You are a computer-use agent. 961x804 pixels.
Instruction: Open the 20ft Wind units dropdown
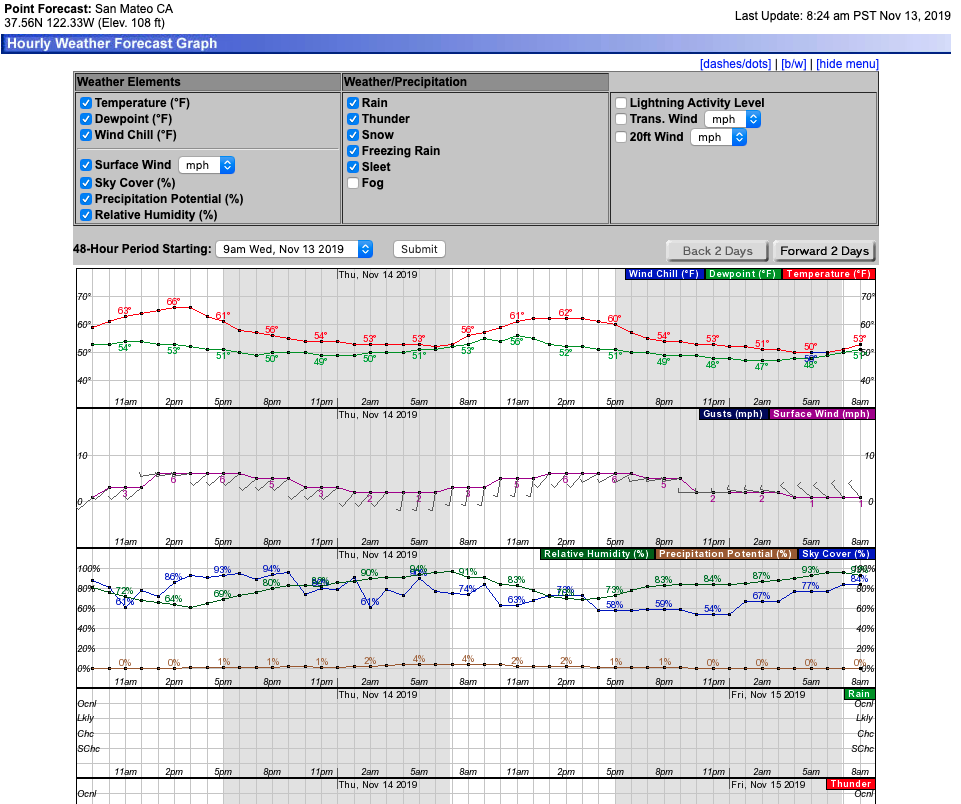coord(718,137)
